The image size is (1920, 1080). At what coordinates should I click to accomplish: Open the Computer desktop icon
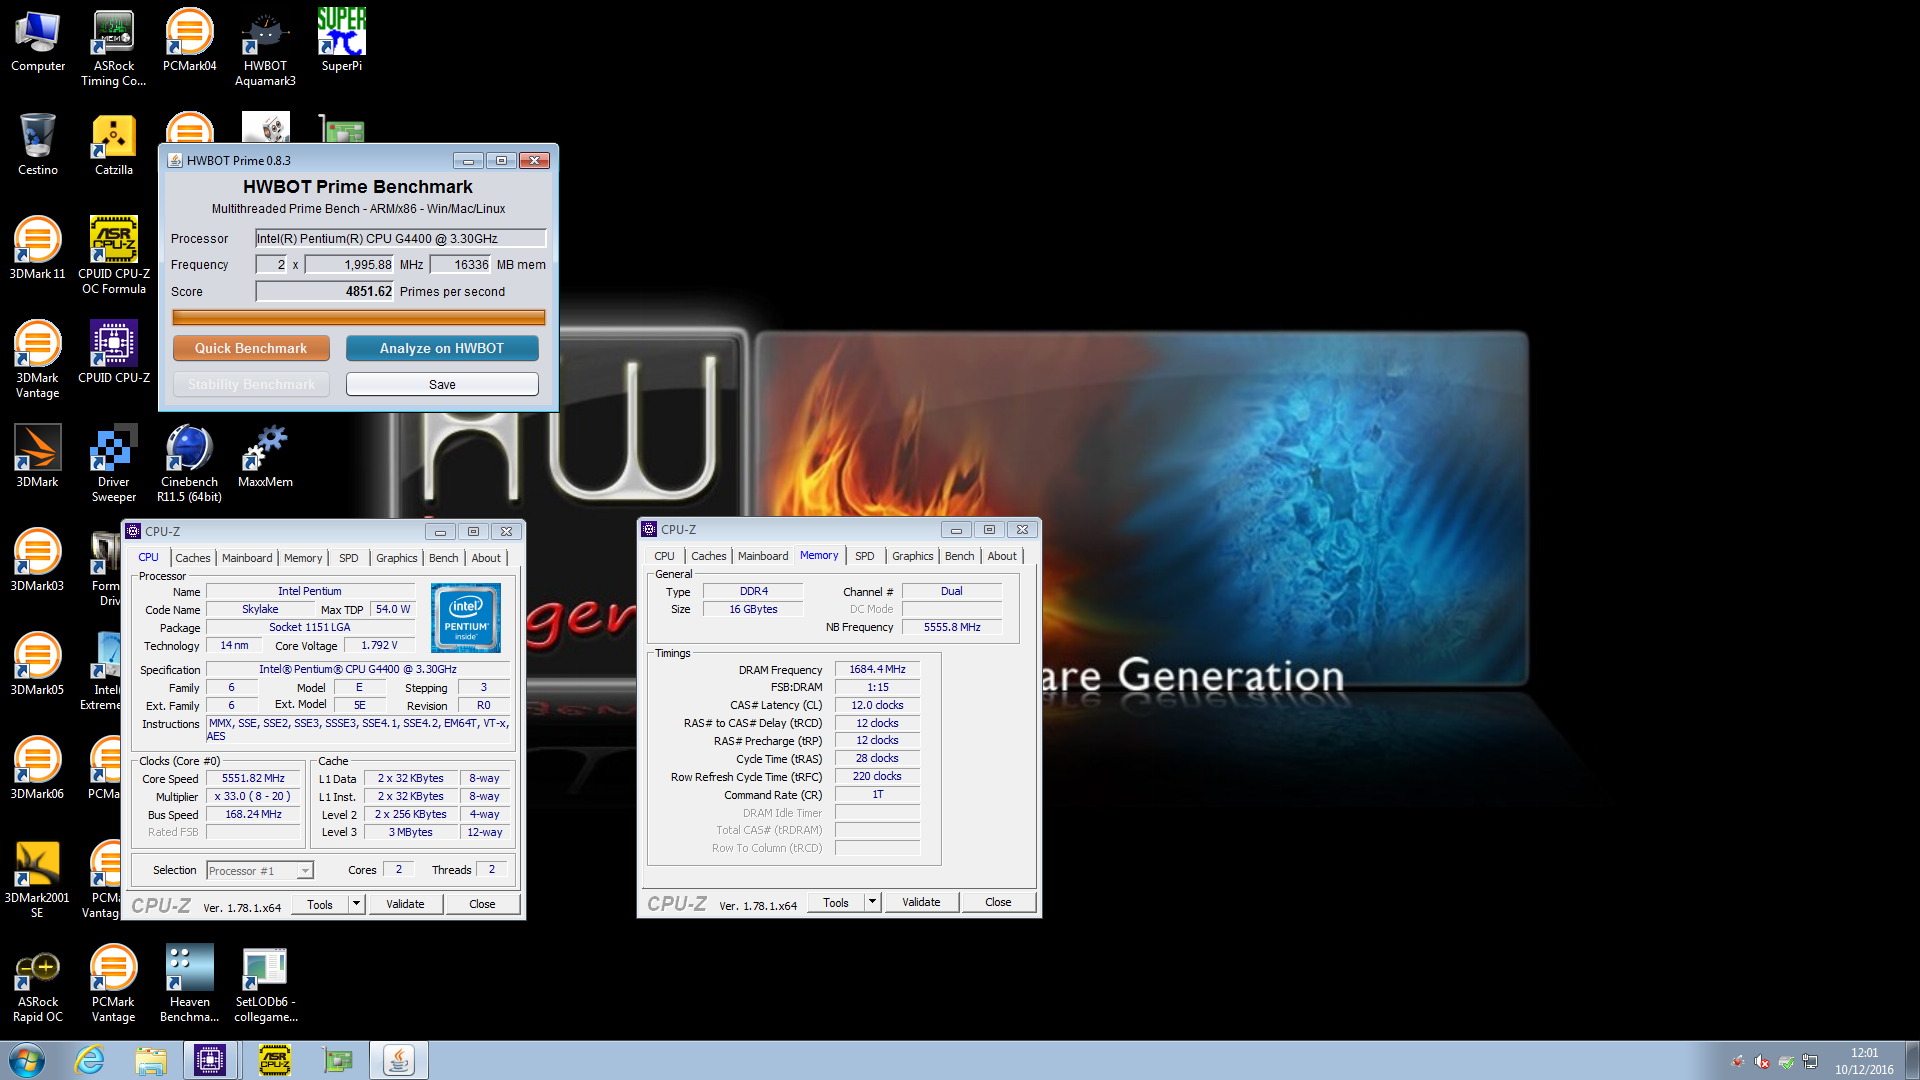click(38, 42)
